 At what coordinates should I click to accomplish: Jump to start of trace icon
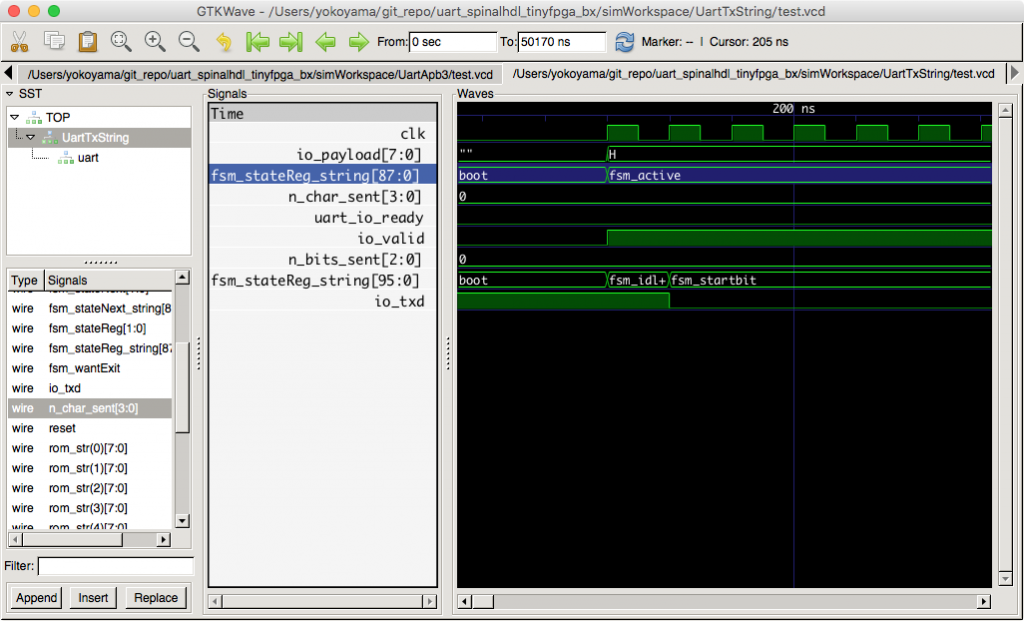(258, 42)
